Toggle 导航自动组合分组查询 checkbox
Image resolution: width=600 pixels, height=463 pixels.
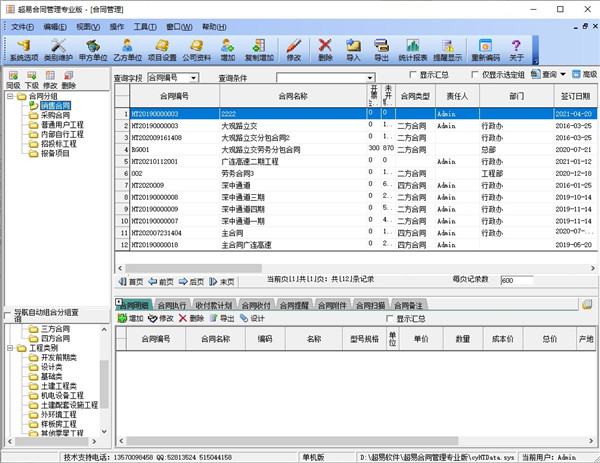[x=8, y=315]
